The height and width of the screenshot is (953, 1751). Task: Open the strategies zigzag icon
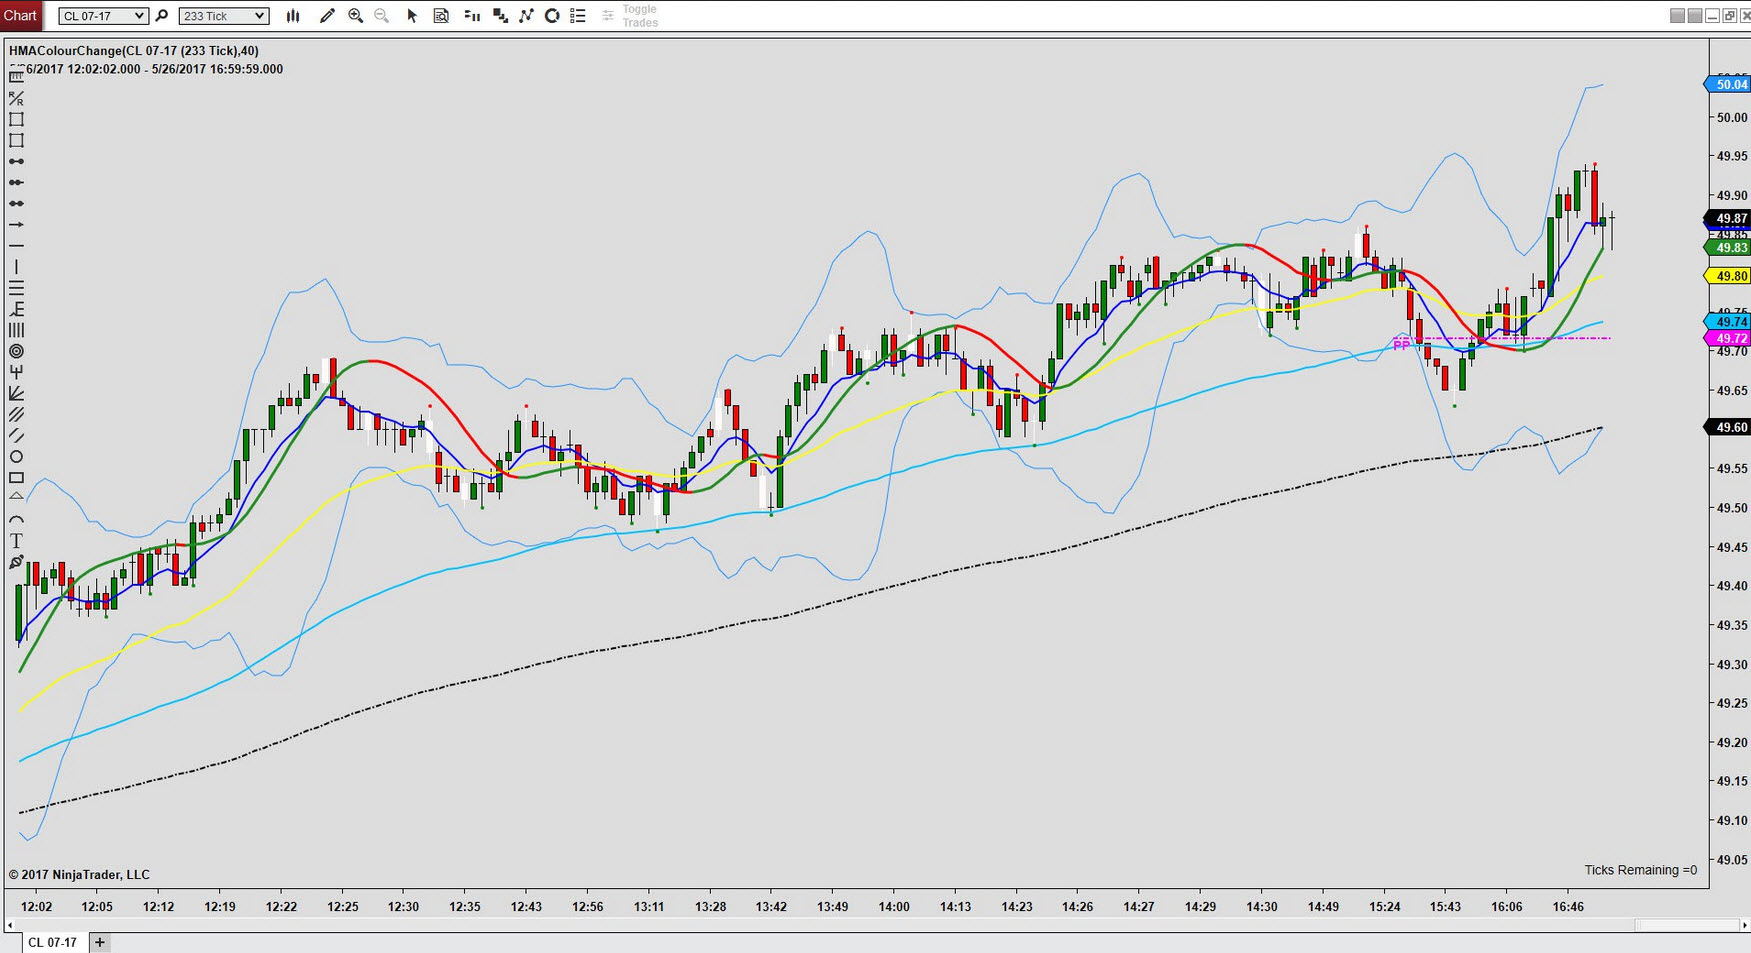526,16
